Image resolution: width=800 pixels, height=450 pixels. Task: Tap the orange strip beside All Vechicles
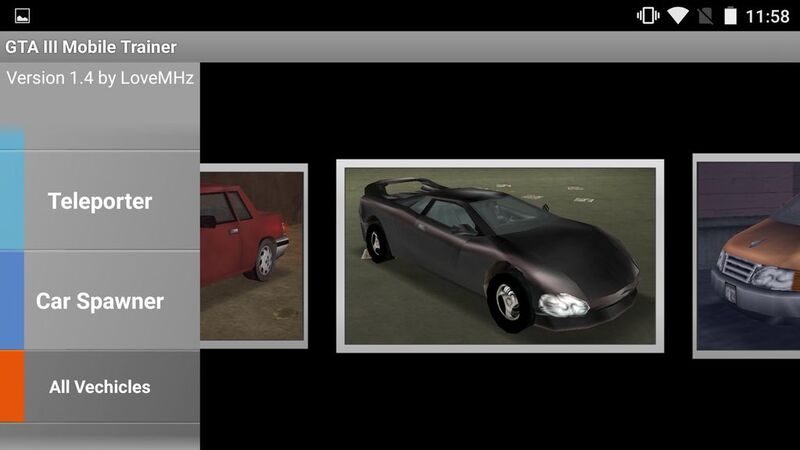point(12,387)
